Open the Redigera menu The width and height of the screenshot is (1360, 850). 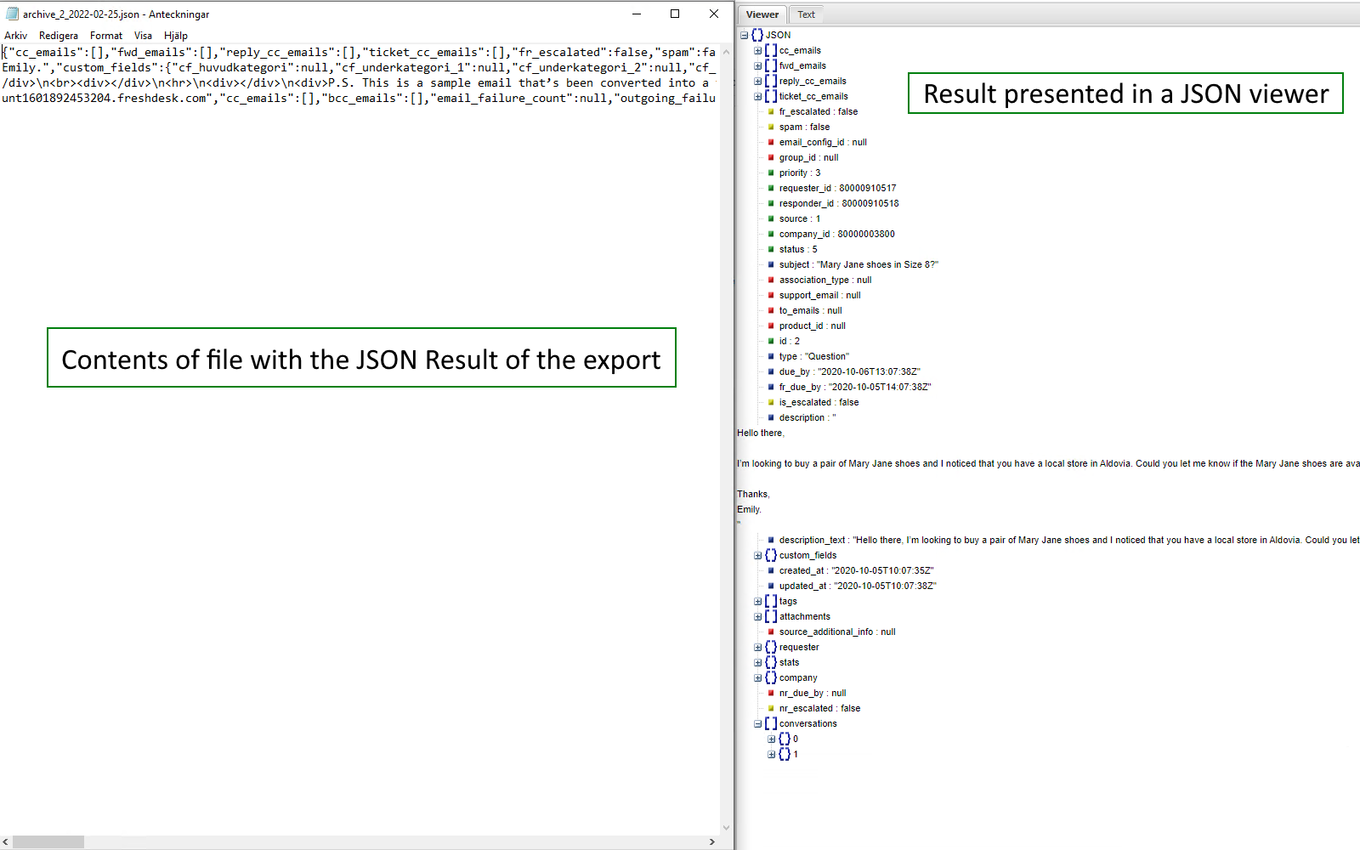(x=58, y=35)
